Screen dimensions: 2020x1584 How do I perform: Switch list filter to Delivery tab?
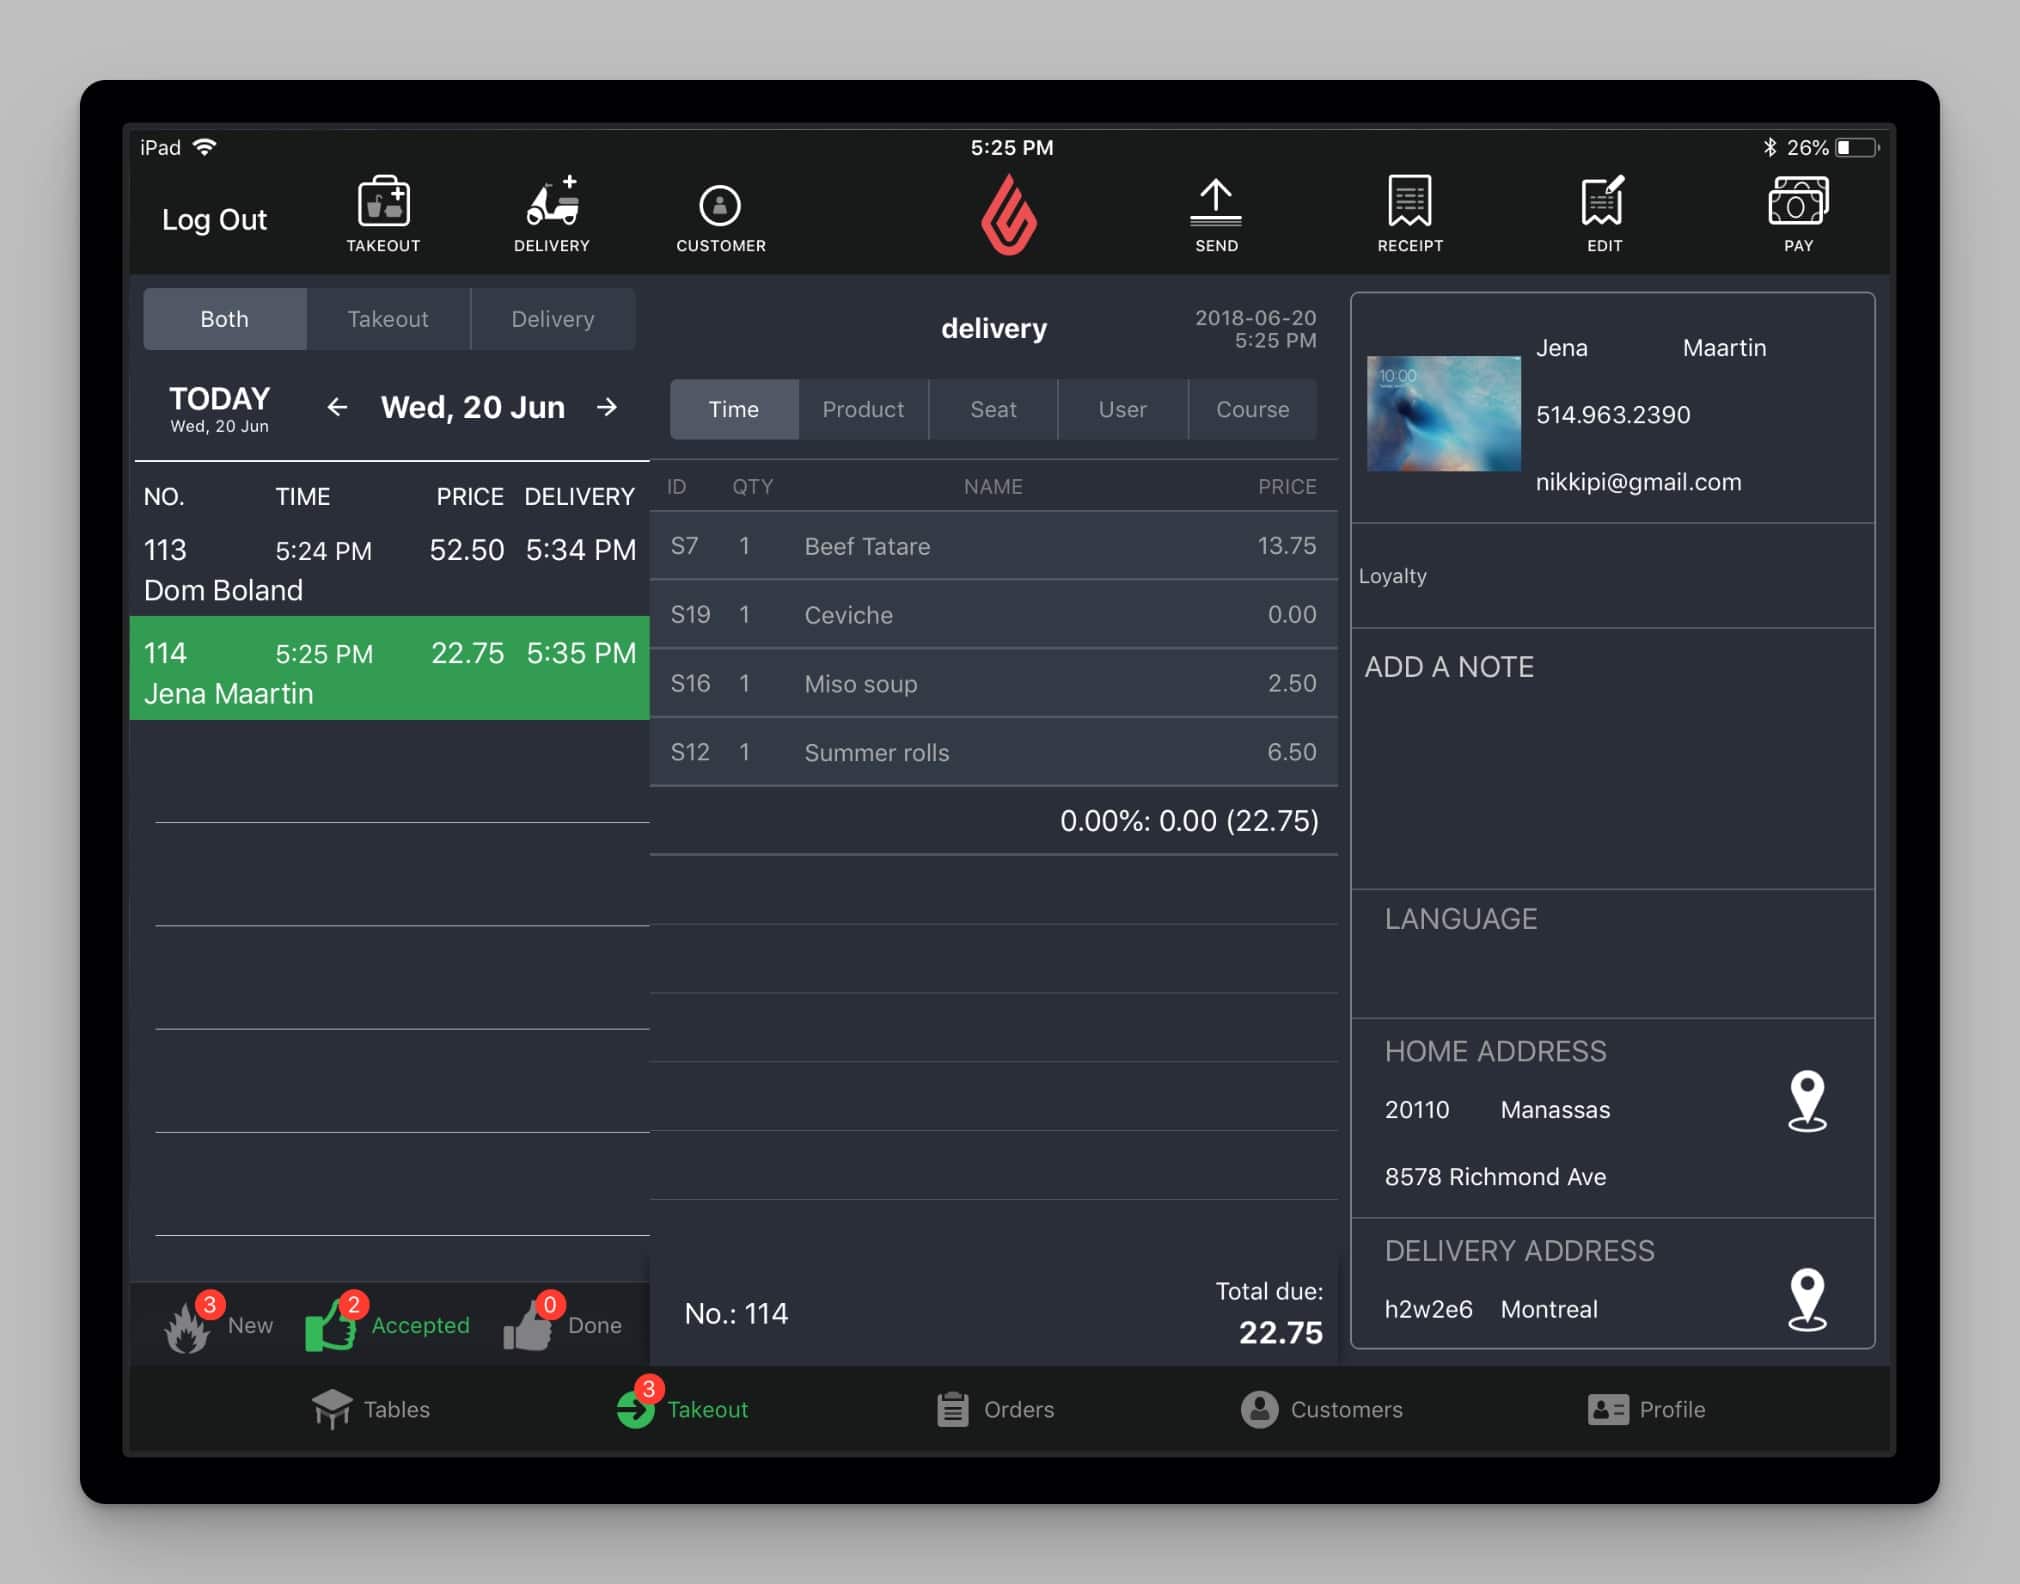pyautogui.click(x=553, y=319)
